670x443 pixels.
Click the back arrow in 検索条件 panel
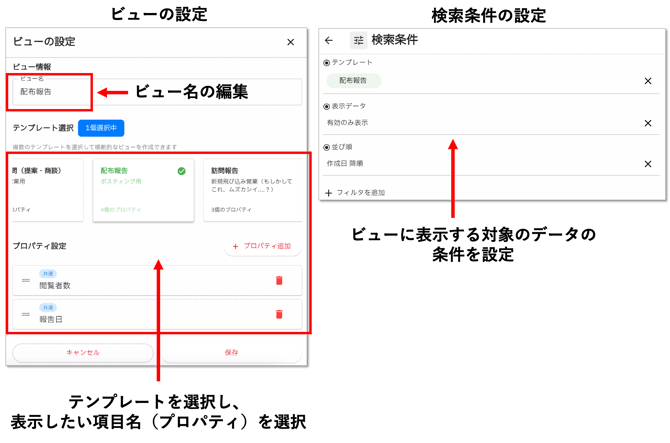(x=329, y=41)
